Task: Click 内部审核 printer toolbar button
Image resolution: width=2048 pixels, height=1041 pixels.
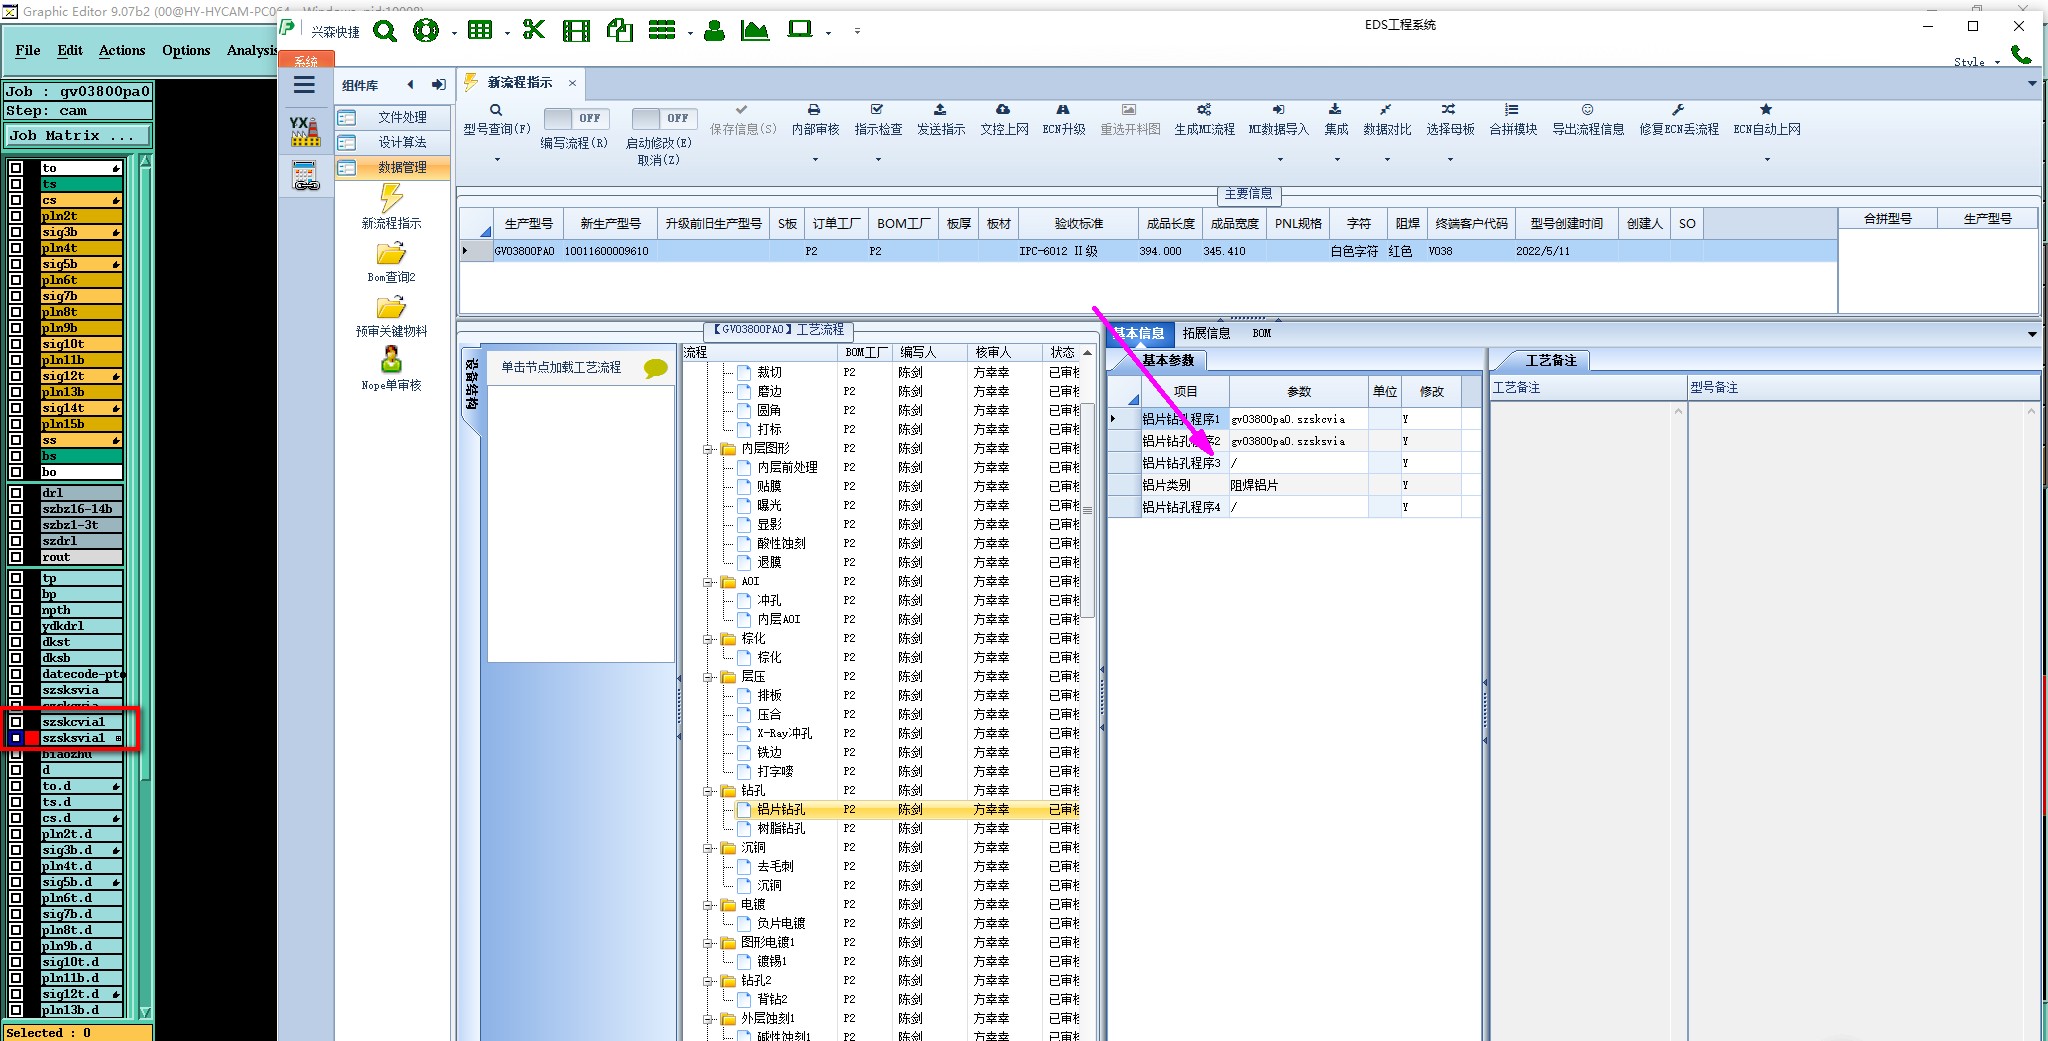Action: pos(815,119)
